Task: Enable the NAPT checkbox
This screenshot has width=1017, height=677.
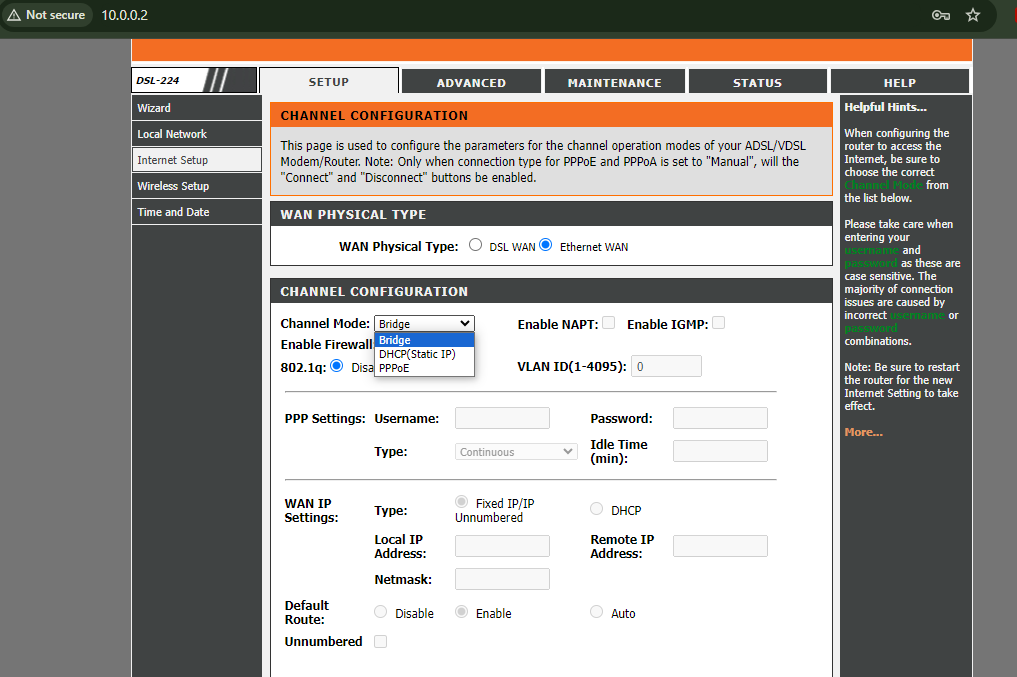Action: point(608,323)
